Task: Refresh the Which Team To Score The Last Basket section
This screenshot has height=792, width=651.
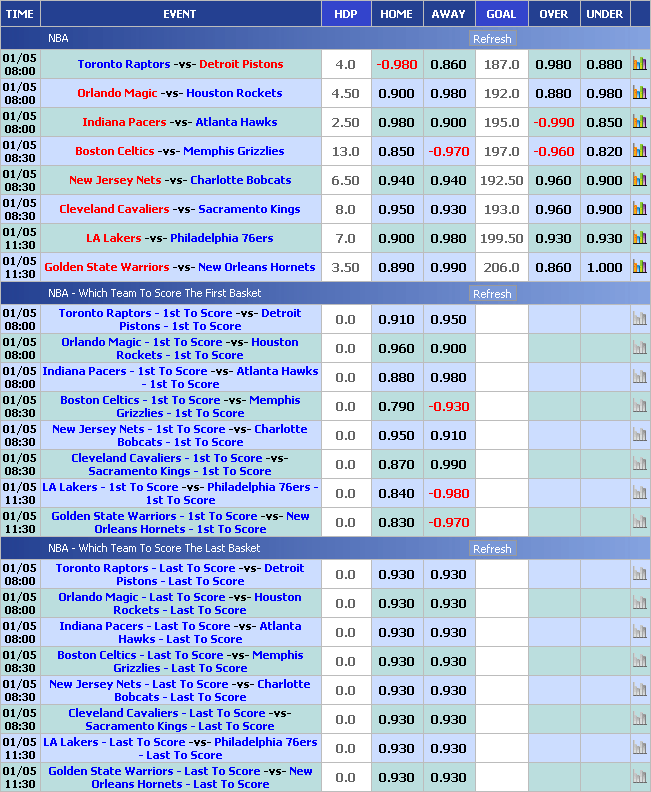Action: pyautogui.click(x=492, y=549)
